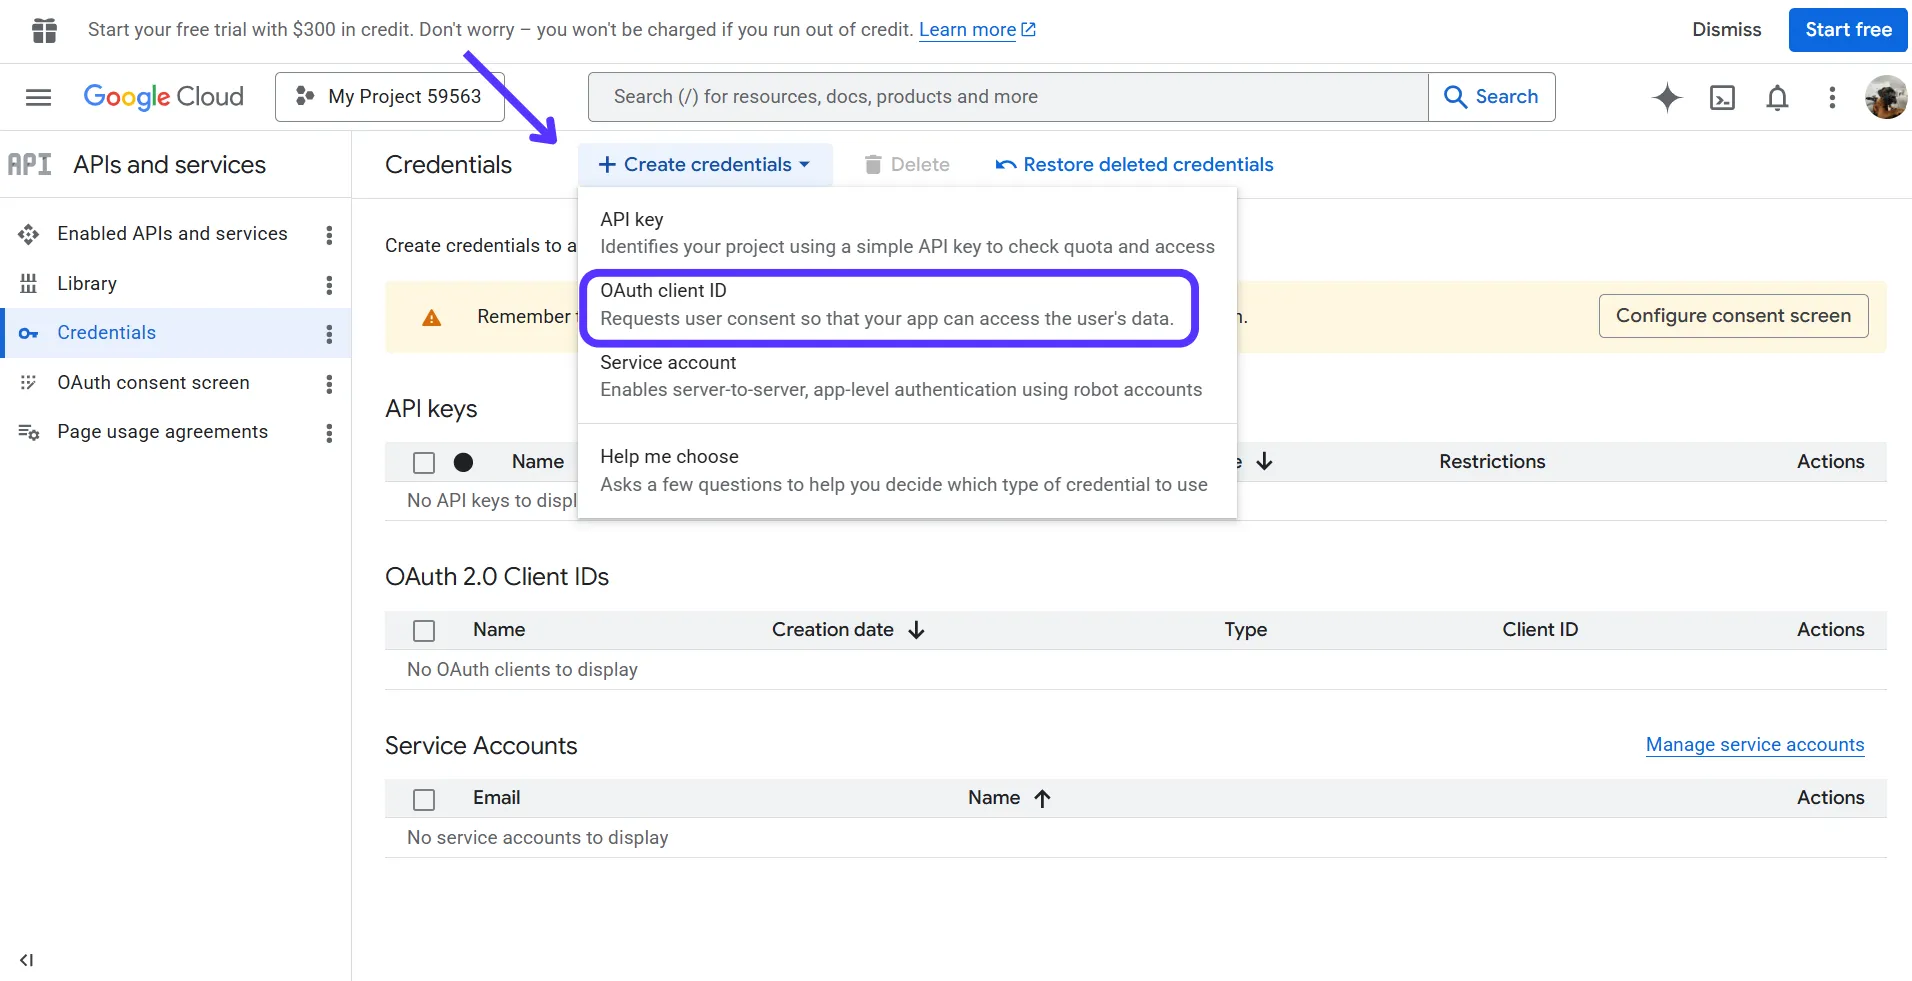Click the gift icon in trial banner
Screen dimensions: 1912x981
click(x=44, y=30)
